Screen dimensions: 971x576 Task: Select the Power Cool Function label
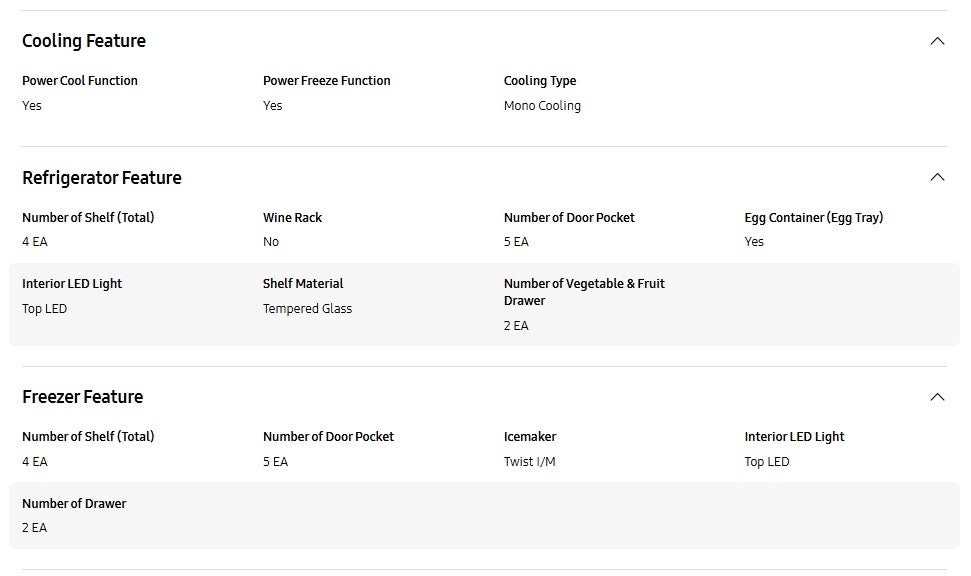tap(80, 81)
